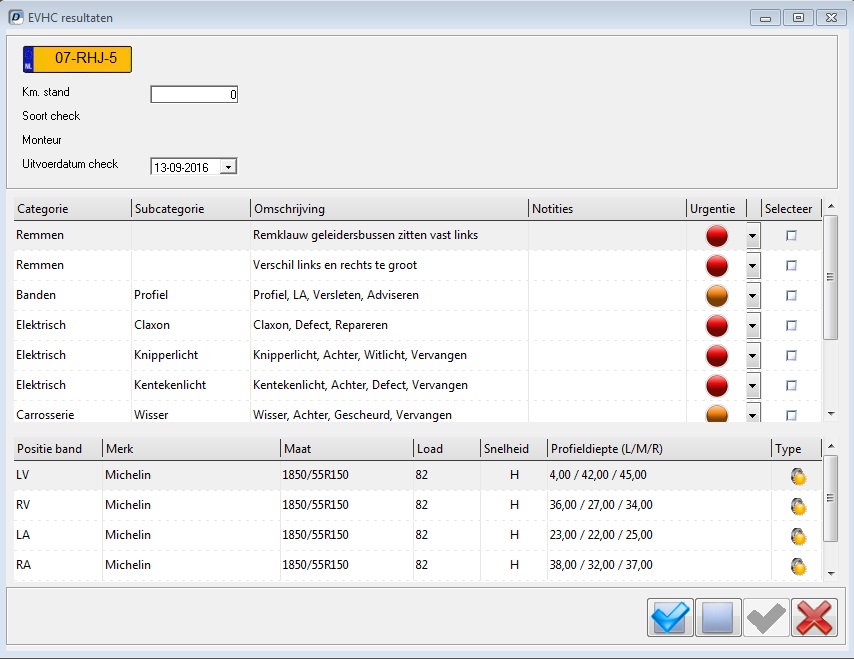Check the Knipperlicht, Achter, Witlicht row box
The height and width of the screenshot is (659, 854).
pyautogui.click(x=791, y=355)
